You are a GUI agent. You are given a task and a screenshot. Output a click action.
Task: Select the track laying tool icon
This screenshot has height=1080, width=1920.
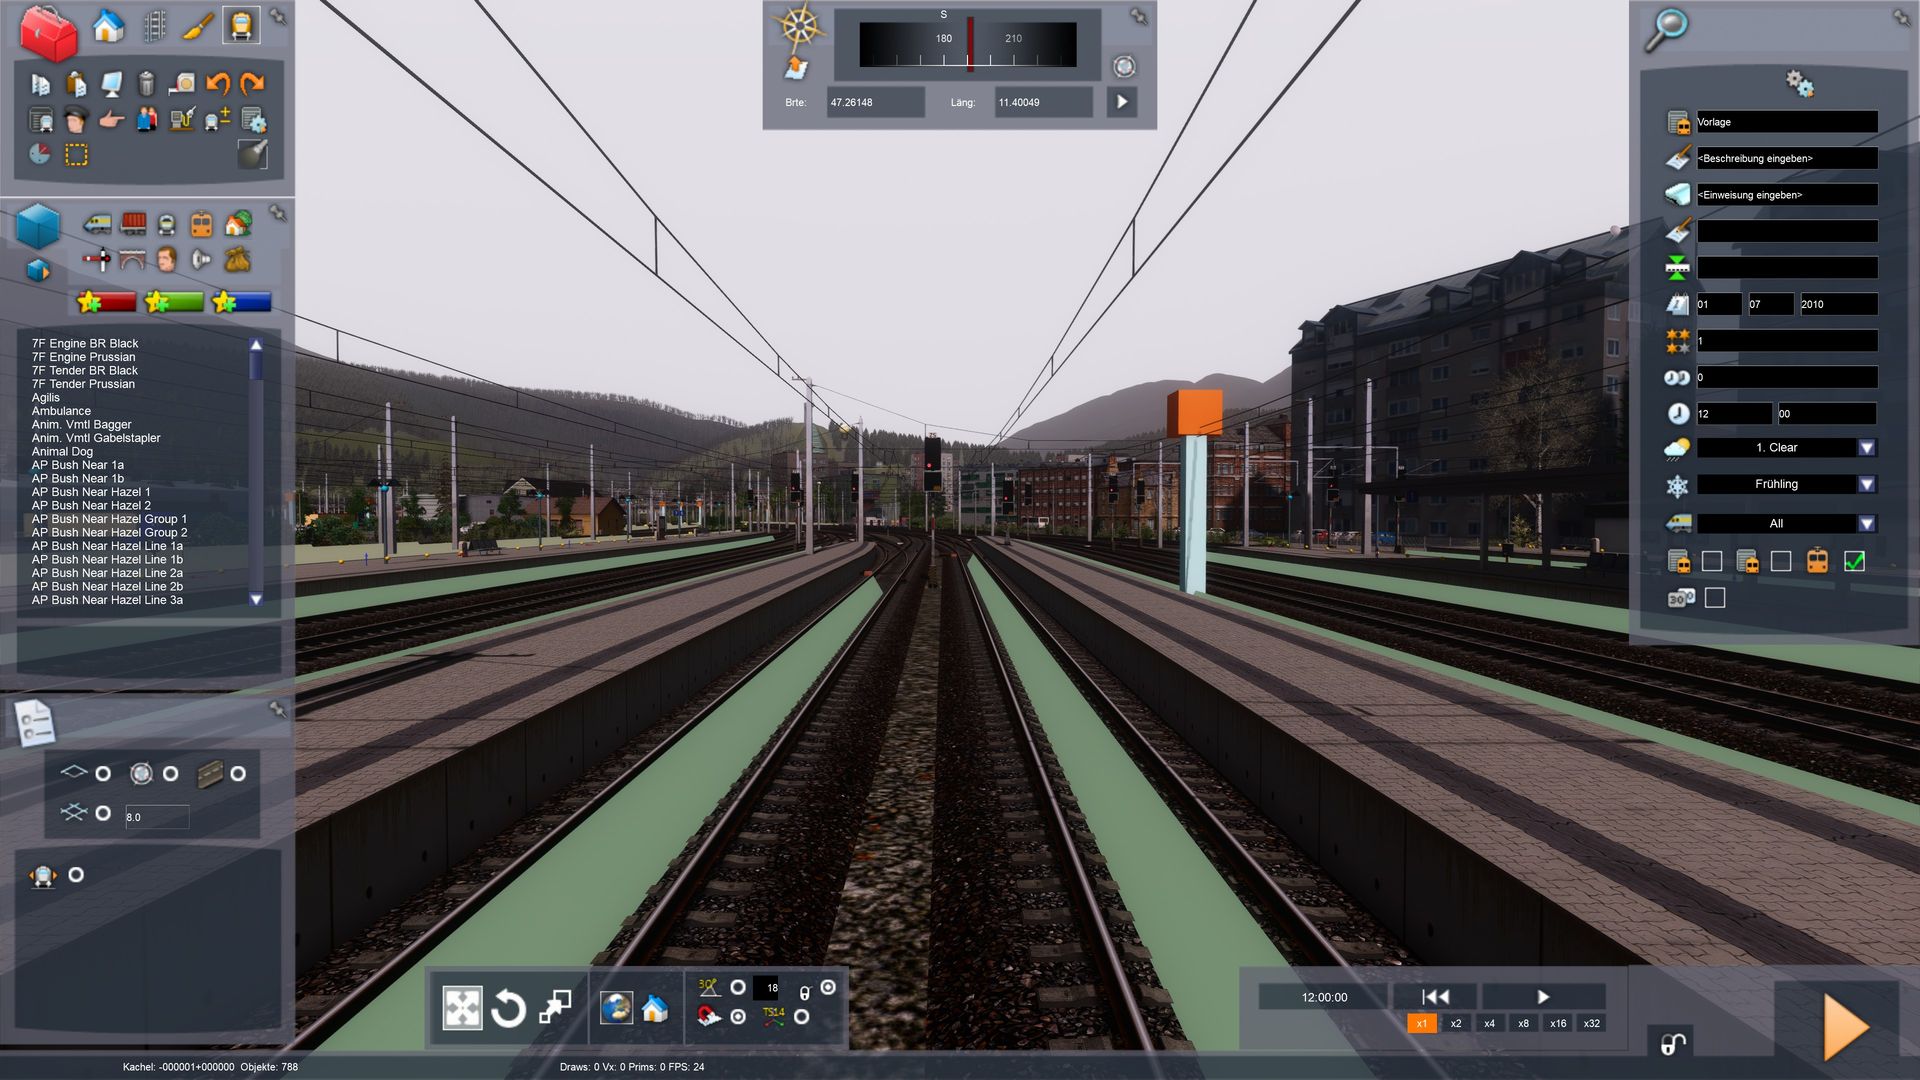(154, 26)
